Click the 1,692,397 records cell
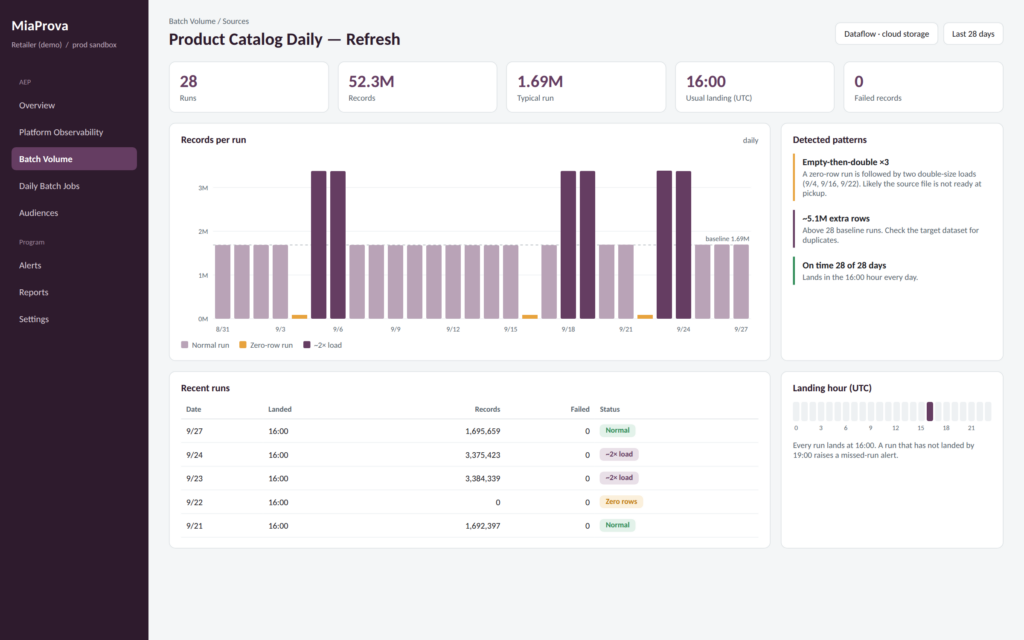The height and width of the screenshot is (640, 1024). [483, 526]
